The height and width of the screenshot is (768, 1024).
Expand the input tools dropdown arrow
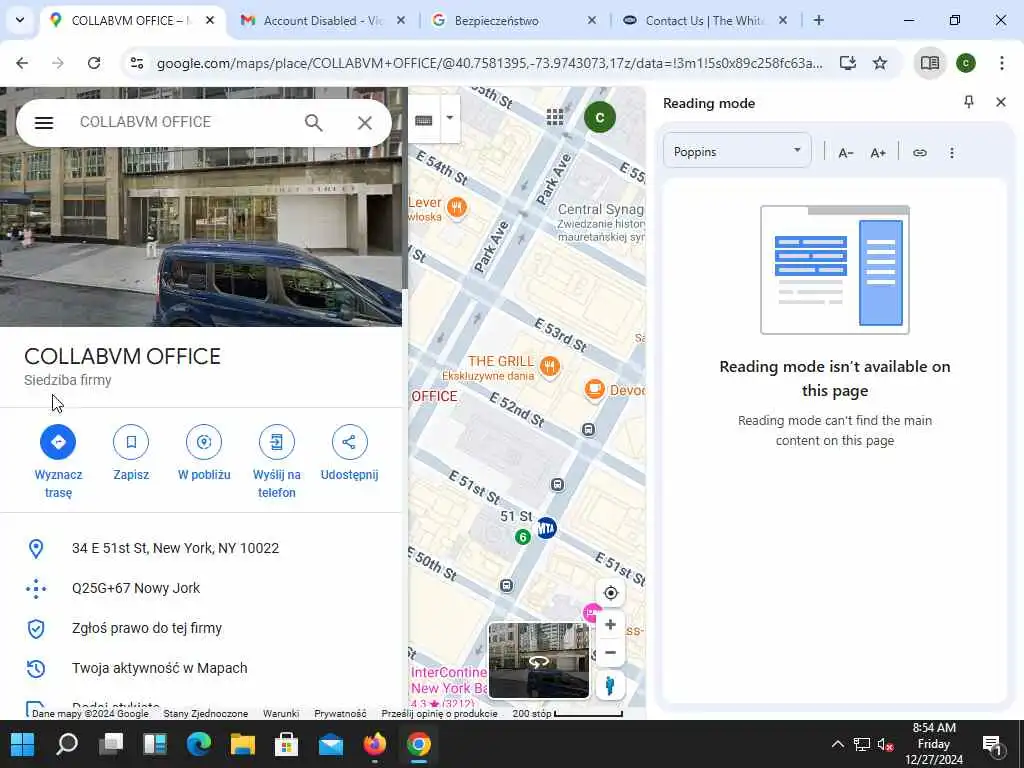449,119
